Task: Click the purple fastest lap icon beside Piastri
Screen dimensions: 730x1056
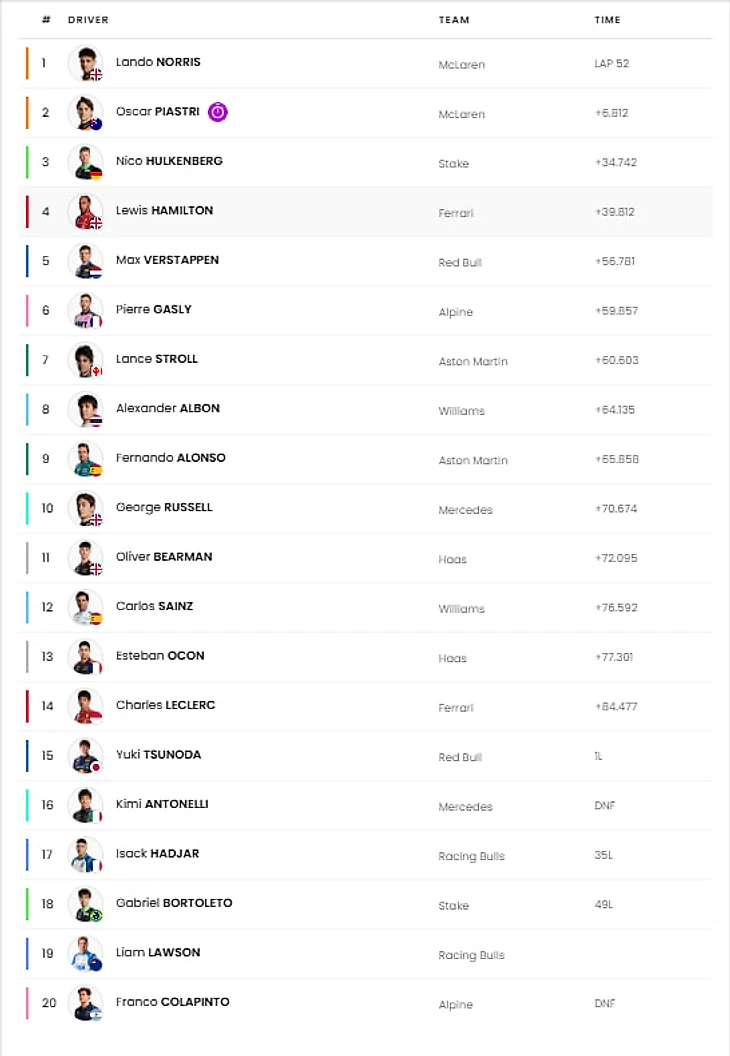Action: (217, 112)
